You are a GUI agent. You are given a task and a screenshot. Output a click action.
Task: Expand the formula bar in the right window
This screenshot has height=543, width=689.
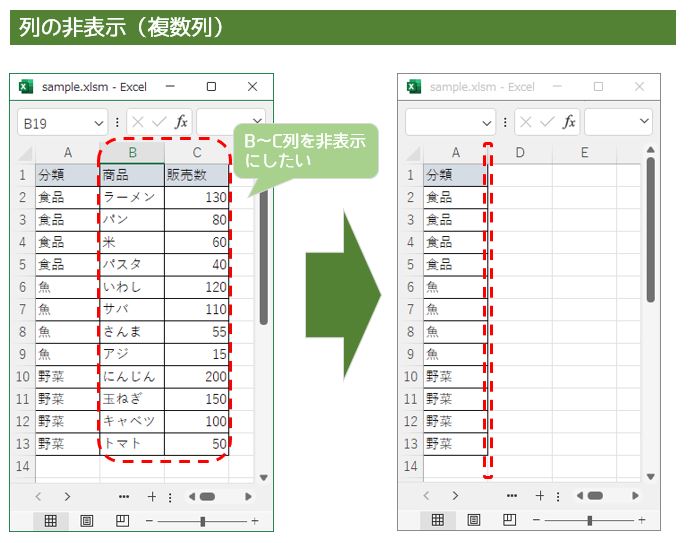tap(644, 121)
